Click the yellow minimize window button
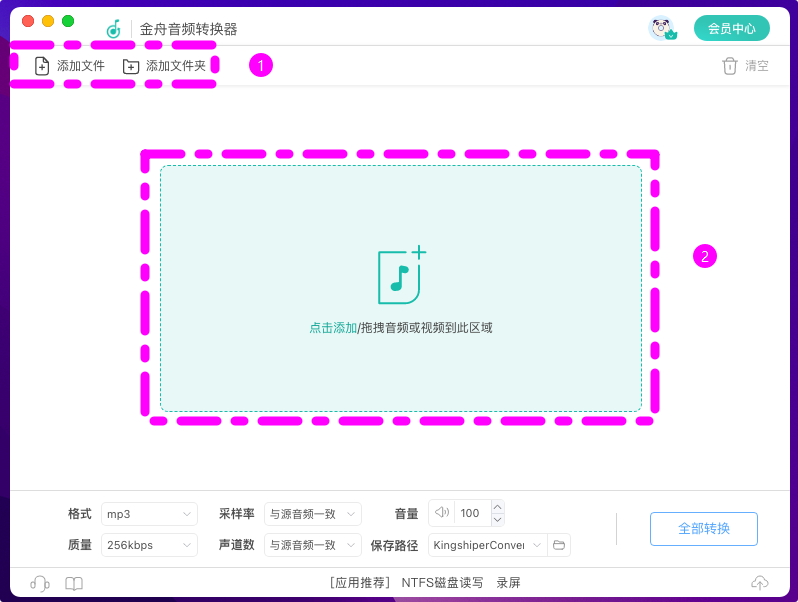The image size is (798, 602). pos(48,21)
